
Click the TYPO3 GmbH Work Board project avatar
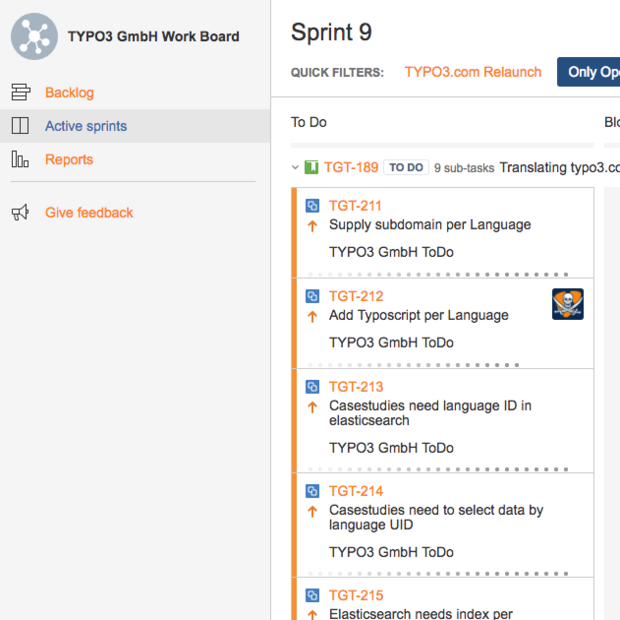[x=34, y=37]
